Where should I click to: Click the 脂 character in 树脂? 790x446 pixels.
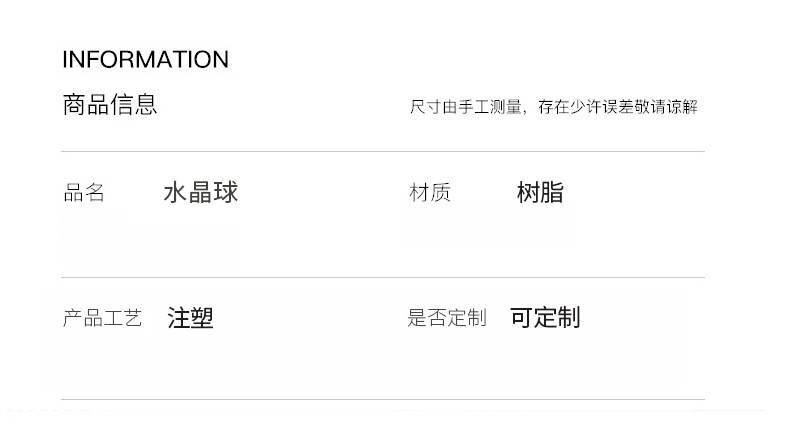(552, 192)
